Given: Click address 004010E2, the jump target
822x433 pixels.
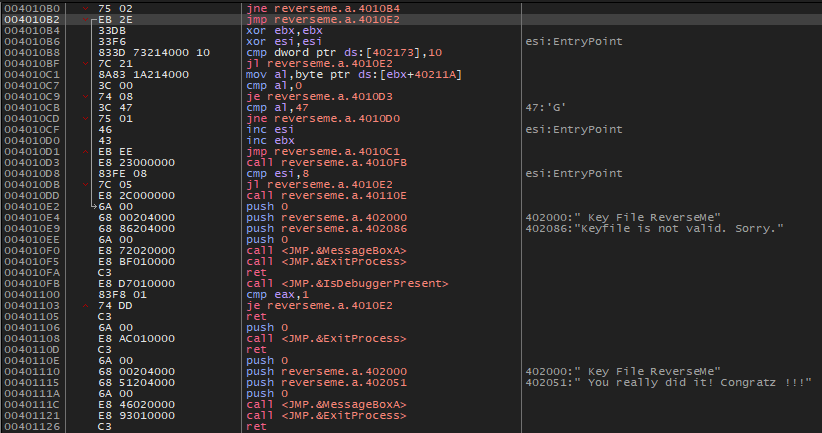Looking at the screenshot, I should pyautogui.click(x=32, y=207).
